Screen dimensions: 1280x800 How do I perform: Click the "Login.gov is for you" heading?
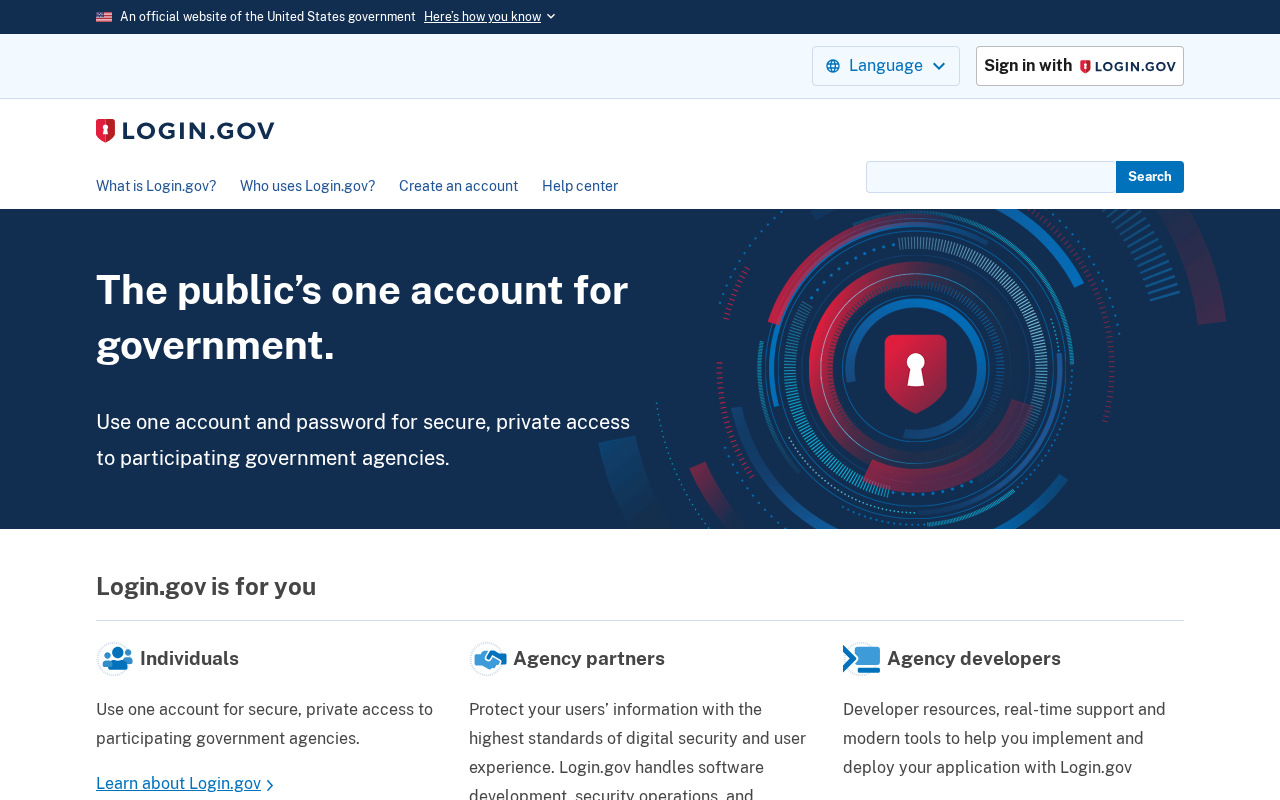(x=206, y=587)
